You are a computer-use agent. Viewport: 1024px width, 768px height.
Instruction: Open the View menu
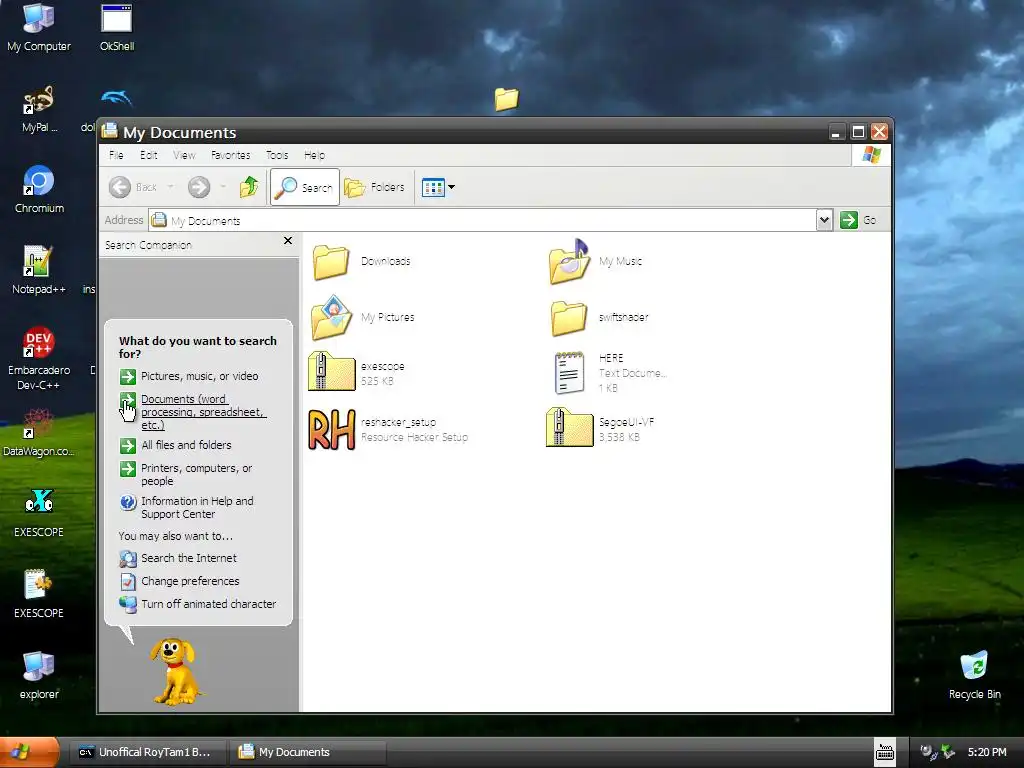point(184,155)
